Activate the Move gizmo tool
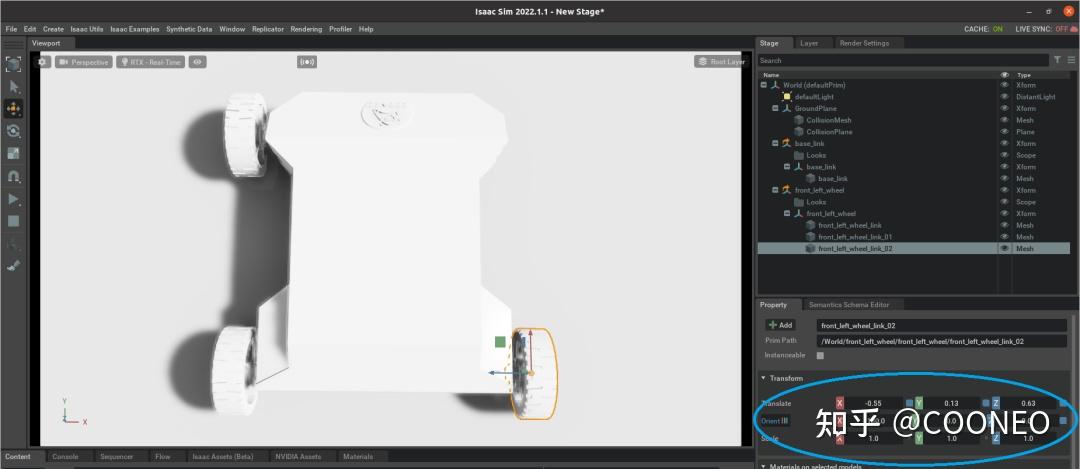1080x469 pixels. click(13, 109)
